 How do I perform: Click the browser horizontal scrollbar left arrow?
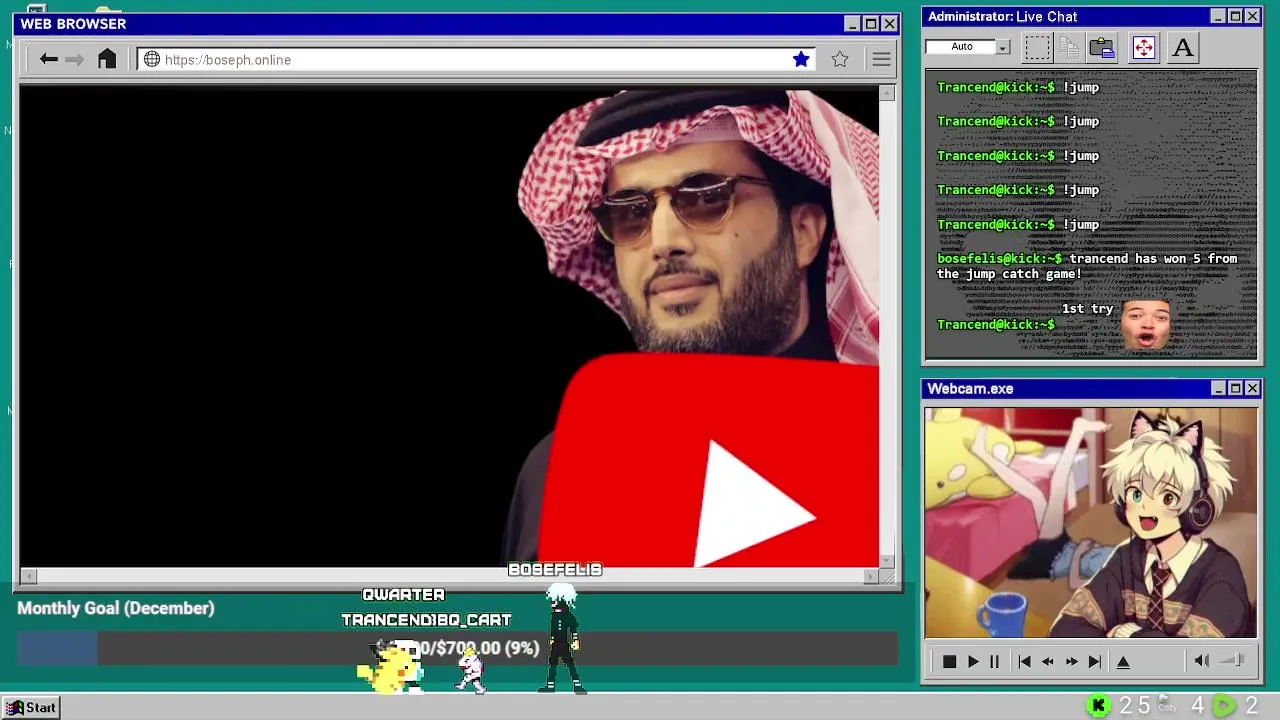[x=28, y=576]
